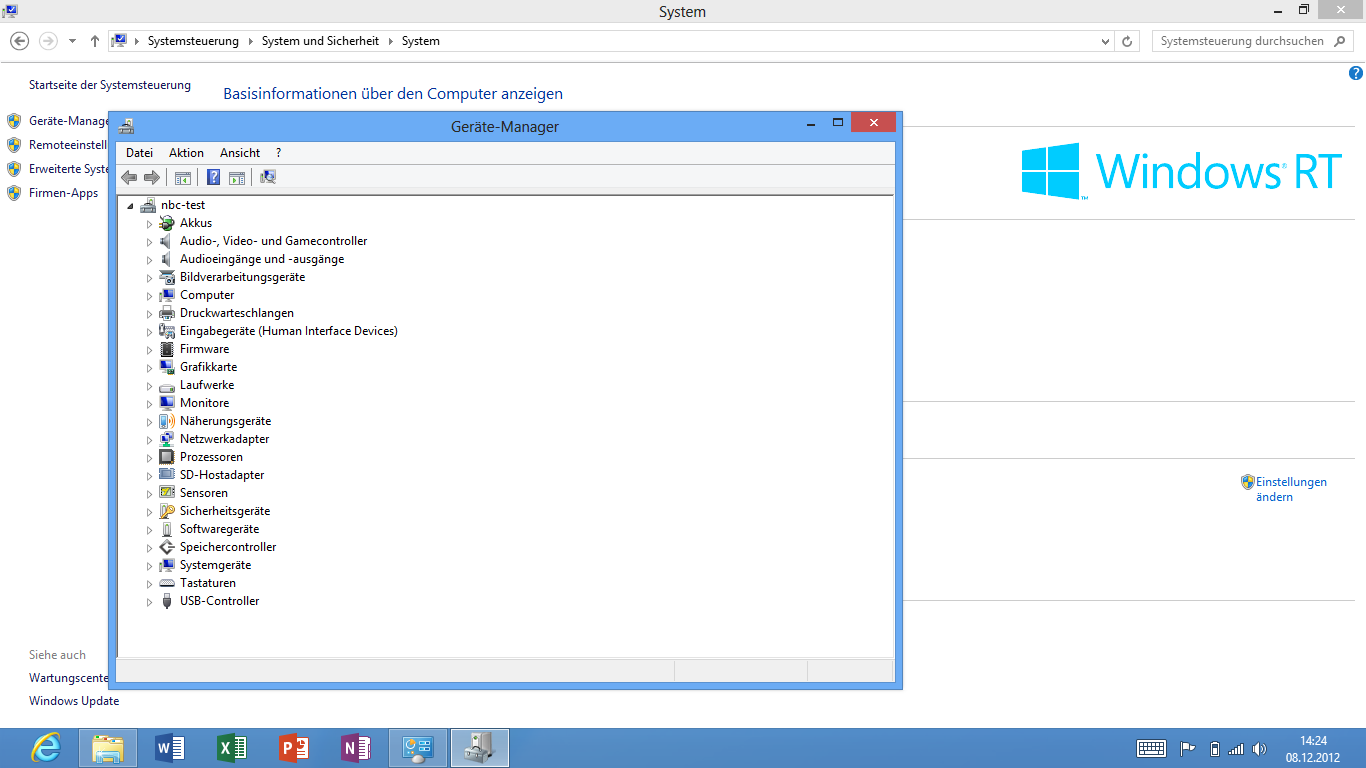
Task: Open File Explorer from the taskbar
Action: coord(108,748)
